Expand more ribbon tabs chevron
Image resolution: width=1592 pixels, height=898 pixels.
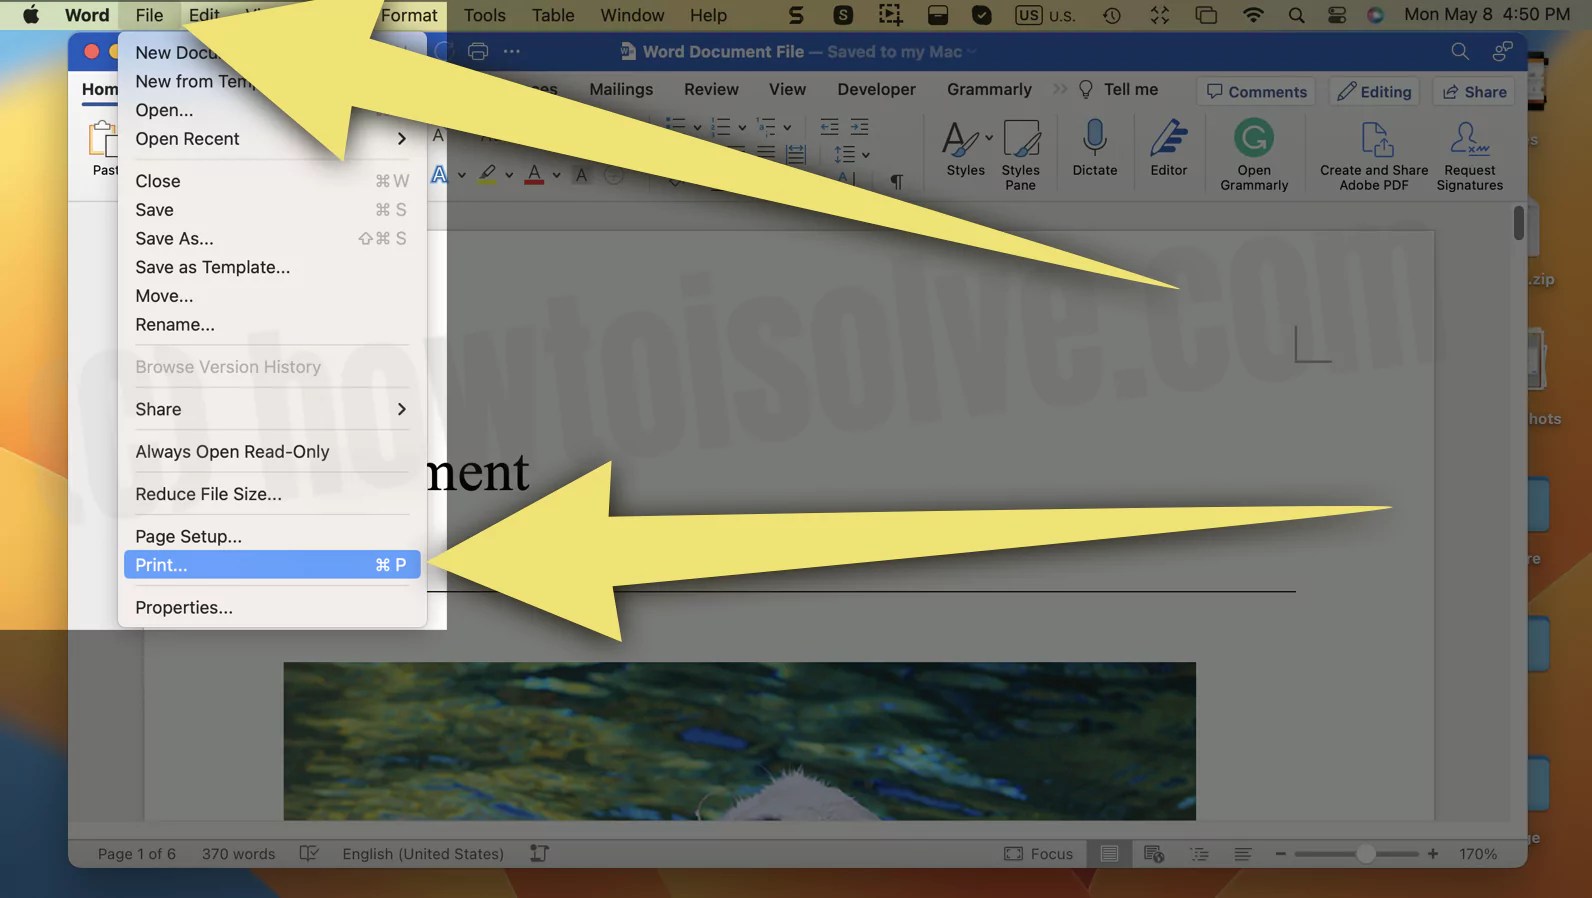tap(1060, 89)
